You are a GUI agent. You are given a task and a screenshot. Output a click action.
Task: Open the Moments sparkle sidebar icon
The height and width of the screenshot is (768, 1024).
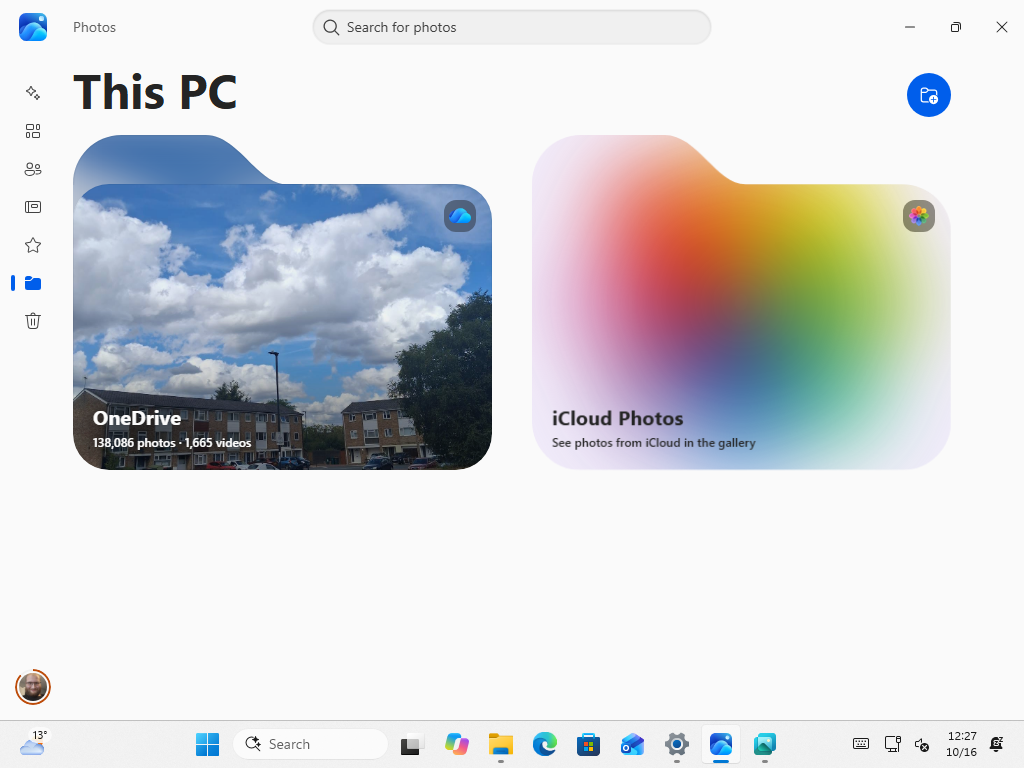tap(33, 93)
